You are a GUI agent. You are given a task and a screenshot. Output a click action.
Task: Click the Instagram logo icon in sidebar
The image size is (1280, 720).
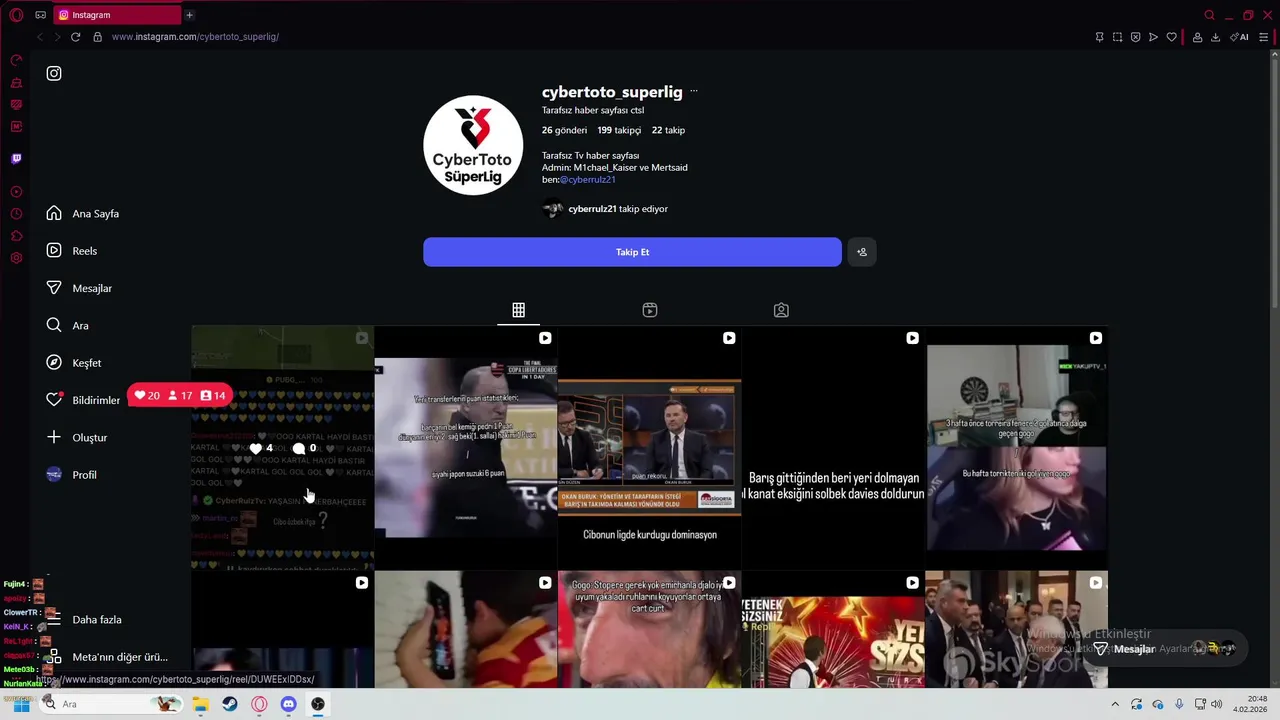[x=54, y=73]
